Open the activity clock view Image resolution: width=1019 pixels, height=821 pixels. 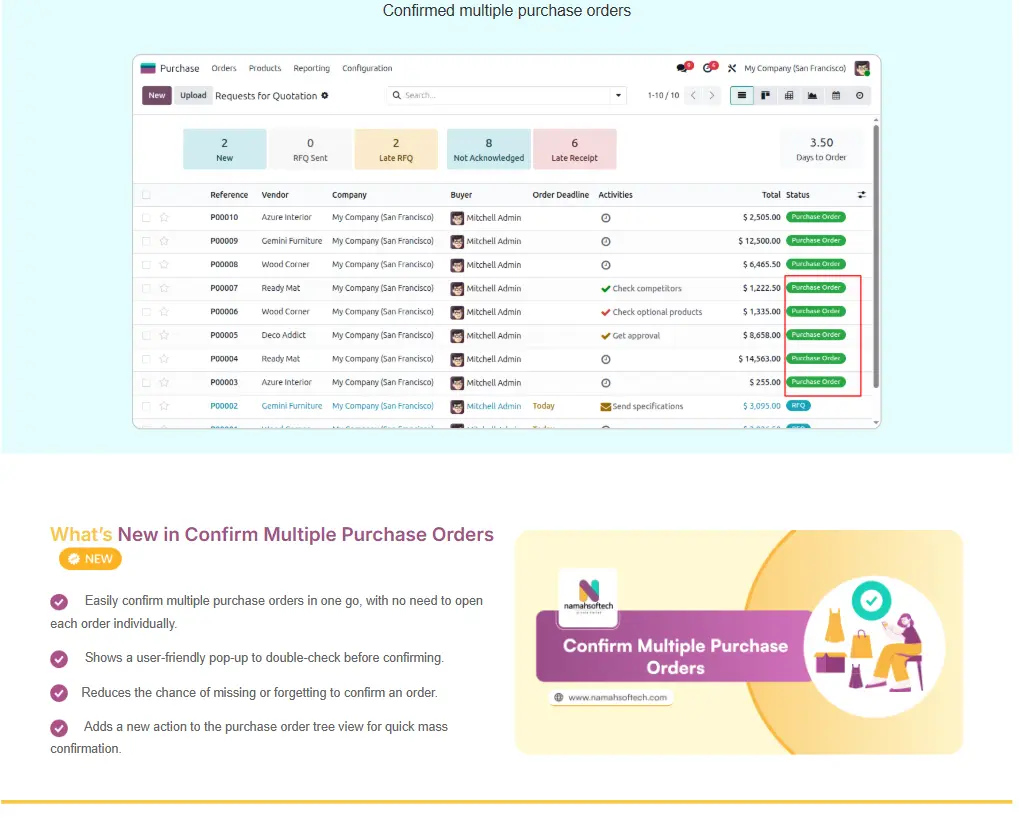coord(860,96)
